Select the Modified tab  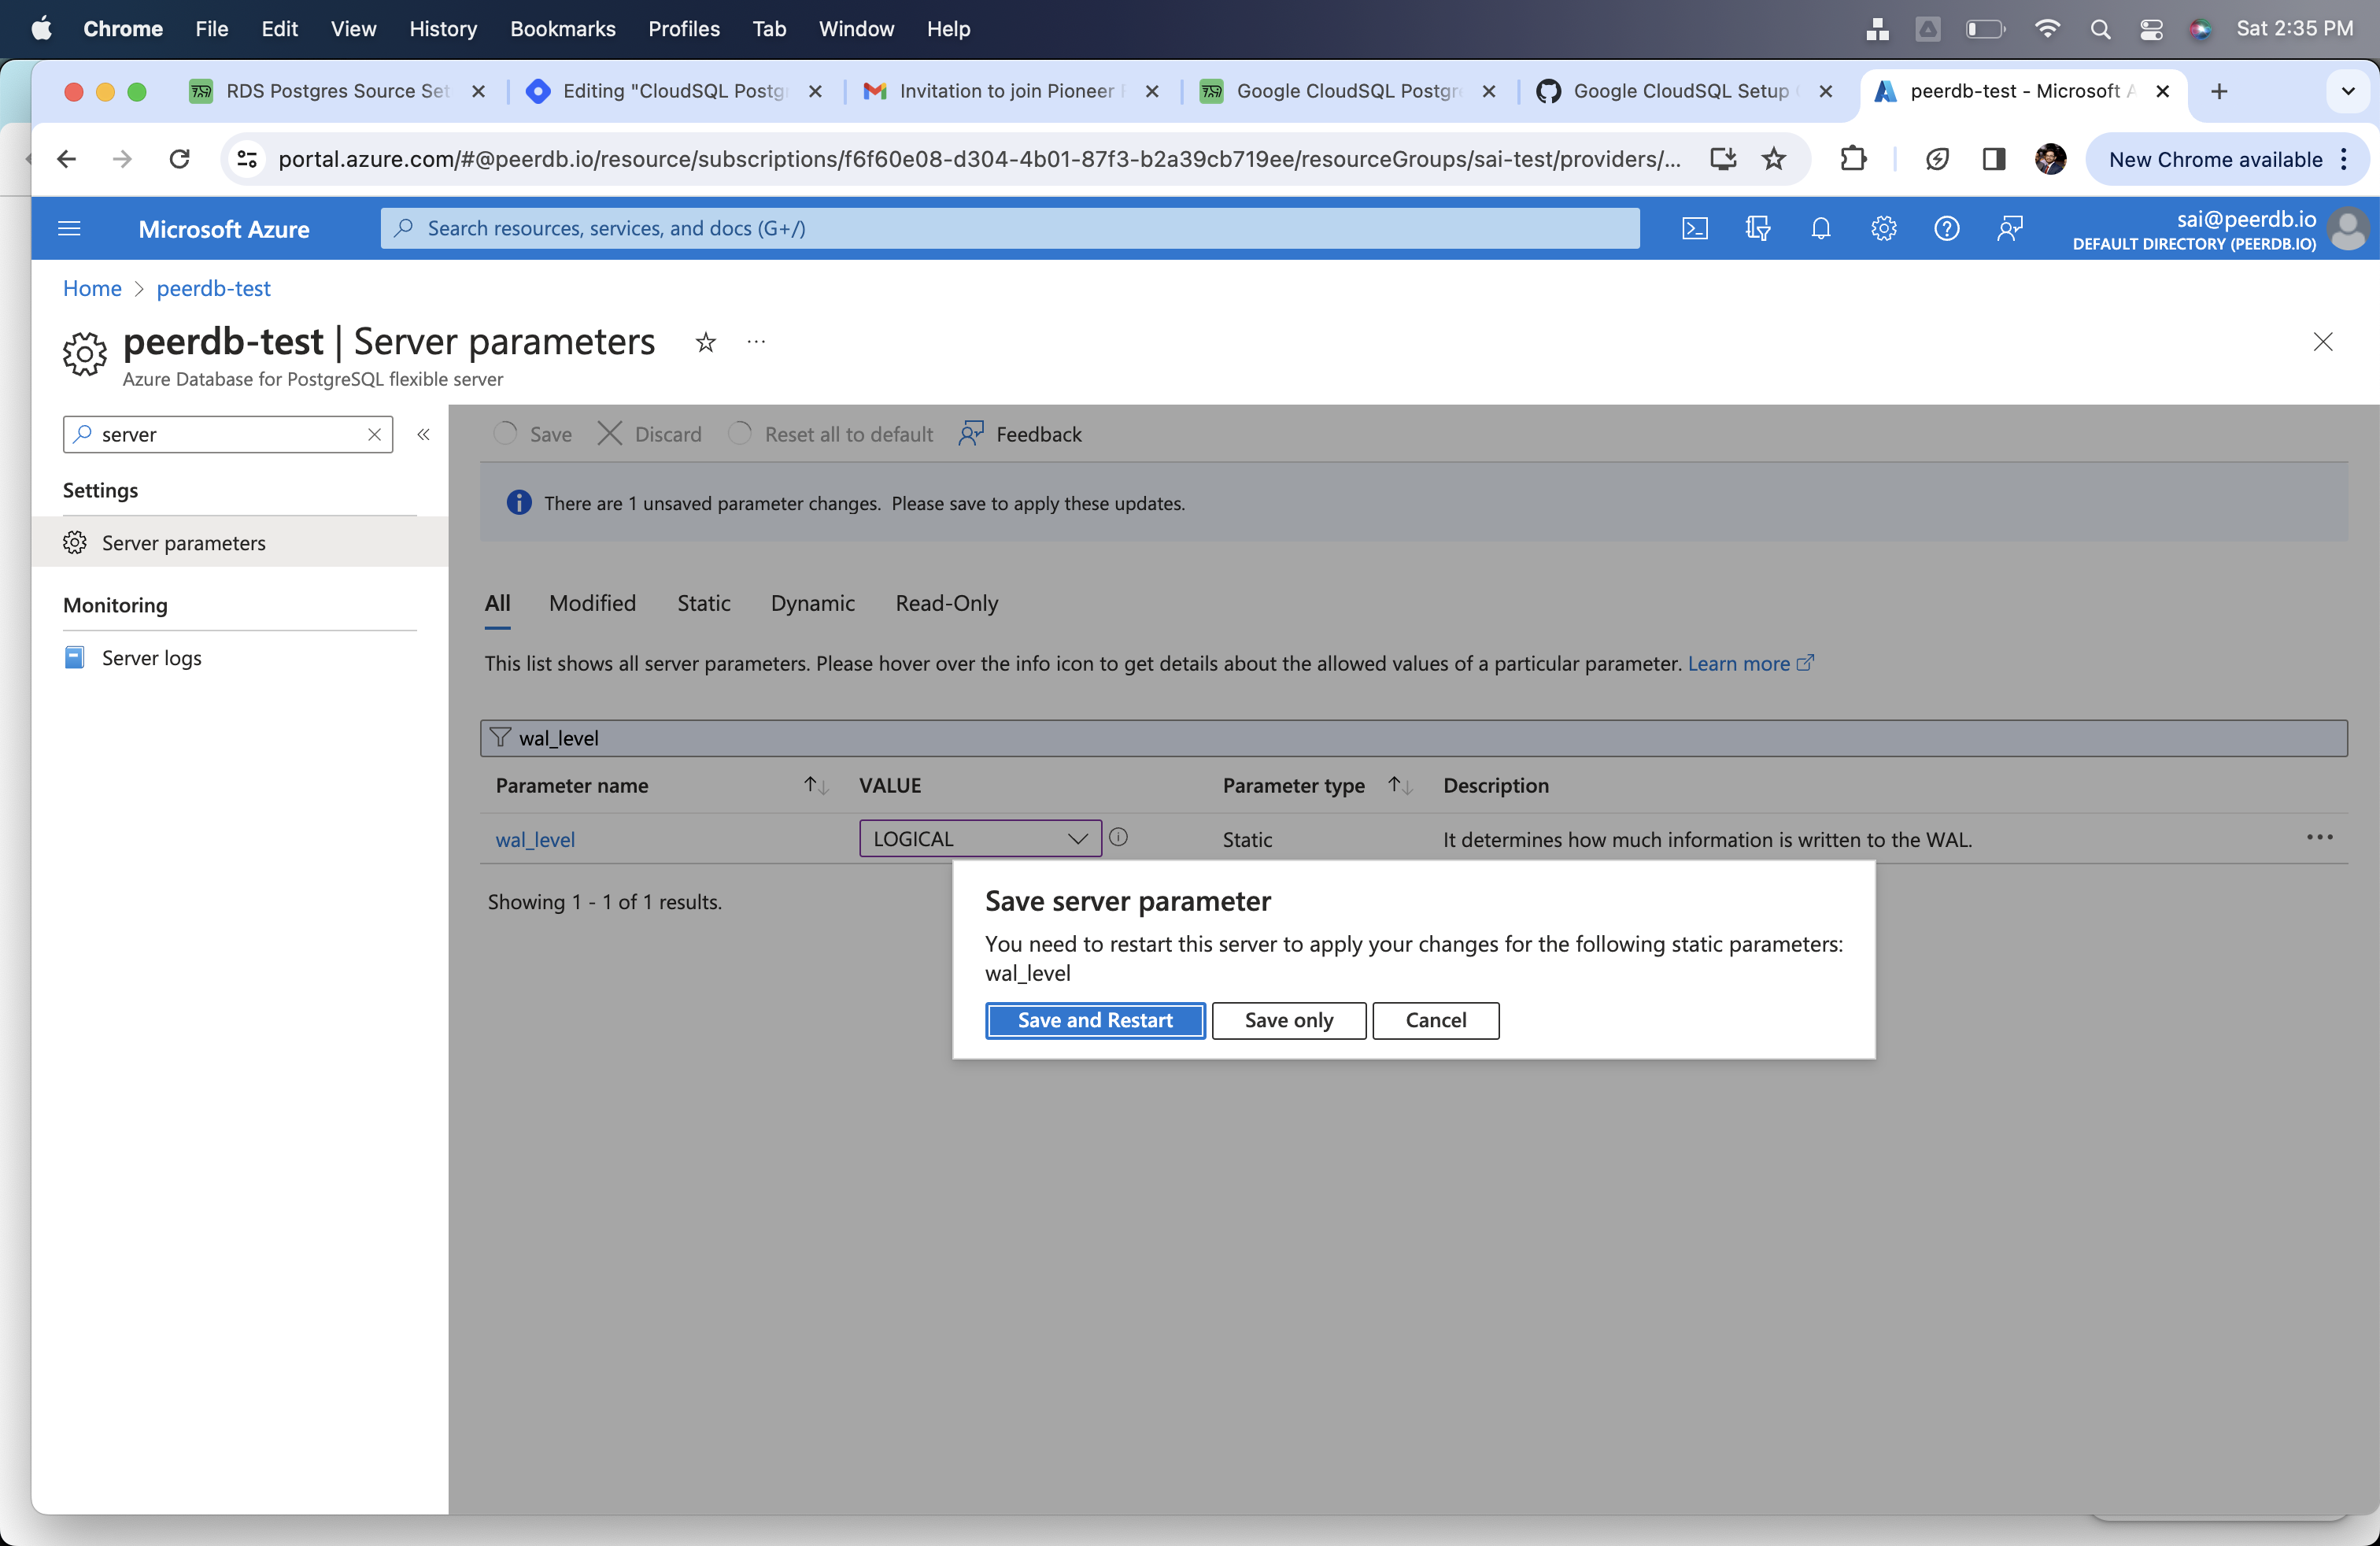593,602
